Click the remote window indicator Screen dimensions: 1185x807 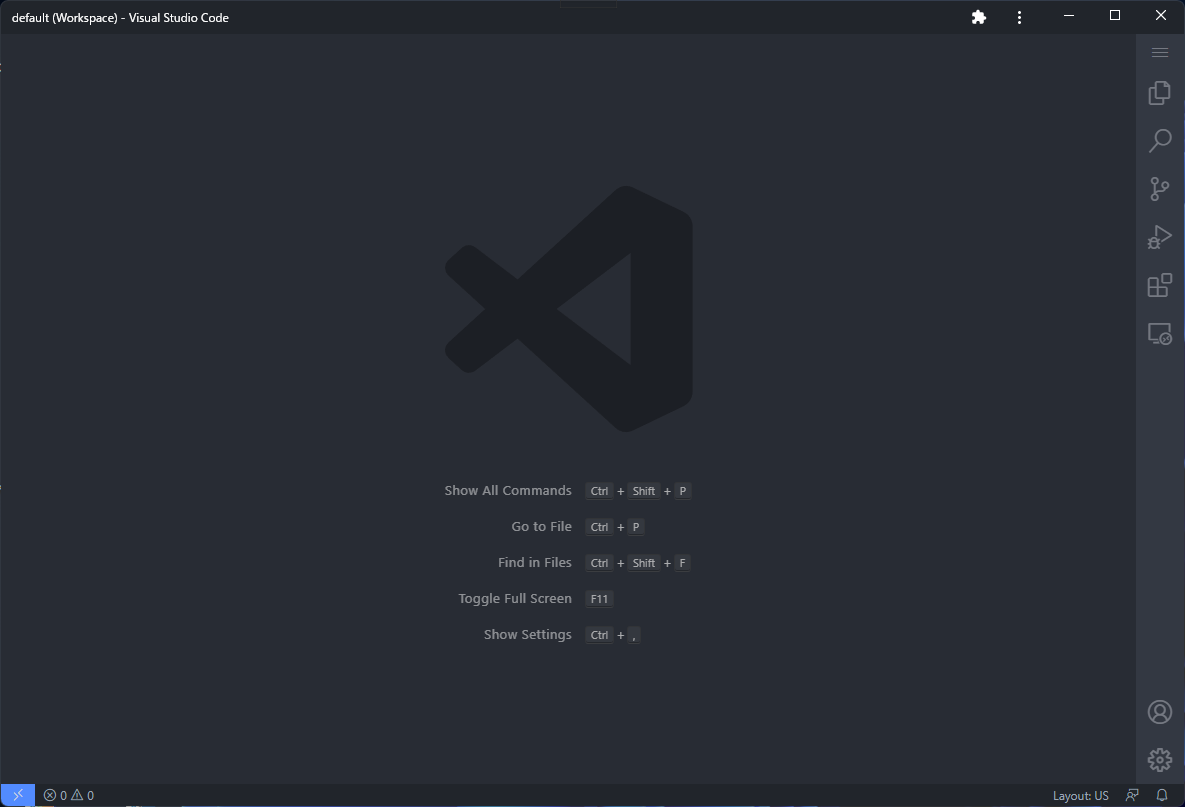(x=17, y=795)
